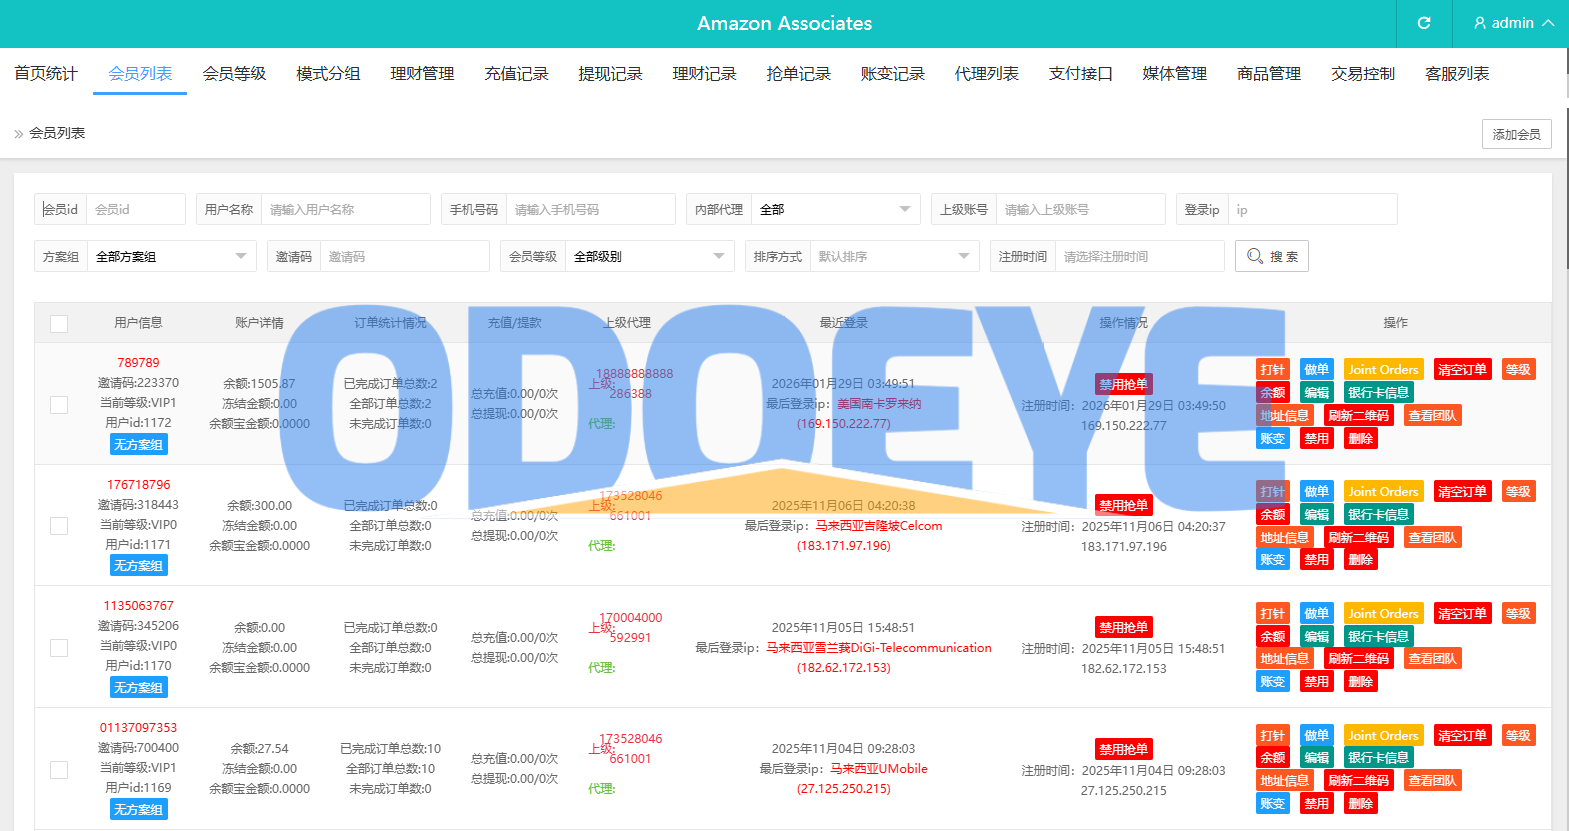Toggle the select-all checkbox in table header
The width and height of the screenshot is (1569, 831).
pos(59,324)
